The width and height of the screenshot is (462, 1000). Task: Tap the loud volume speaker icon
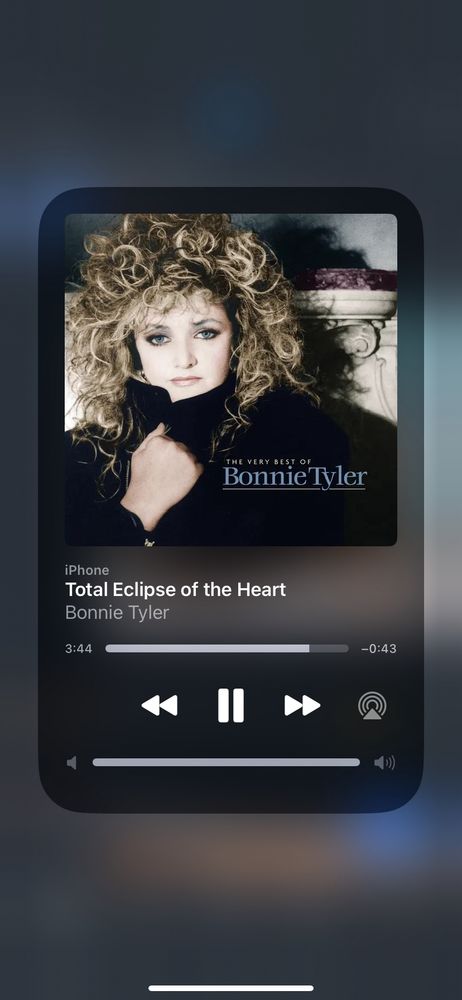[385, 763]
